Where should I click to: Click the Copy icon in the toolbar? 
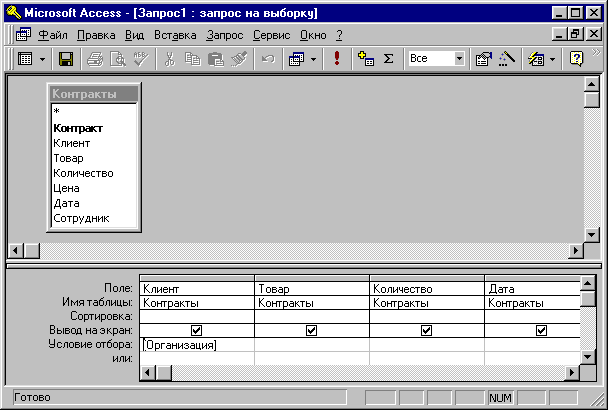pos(192,59)
